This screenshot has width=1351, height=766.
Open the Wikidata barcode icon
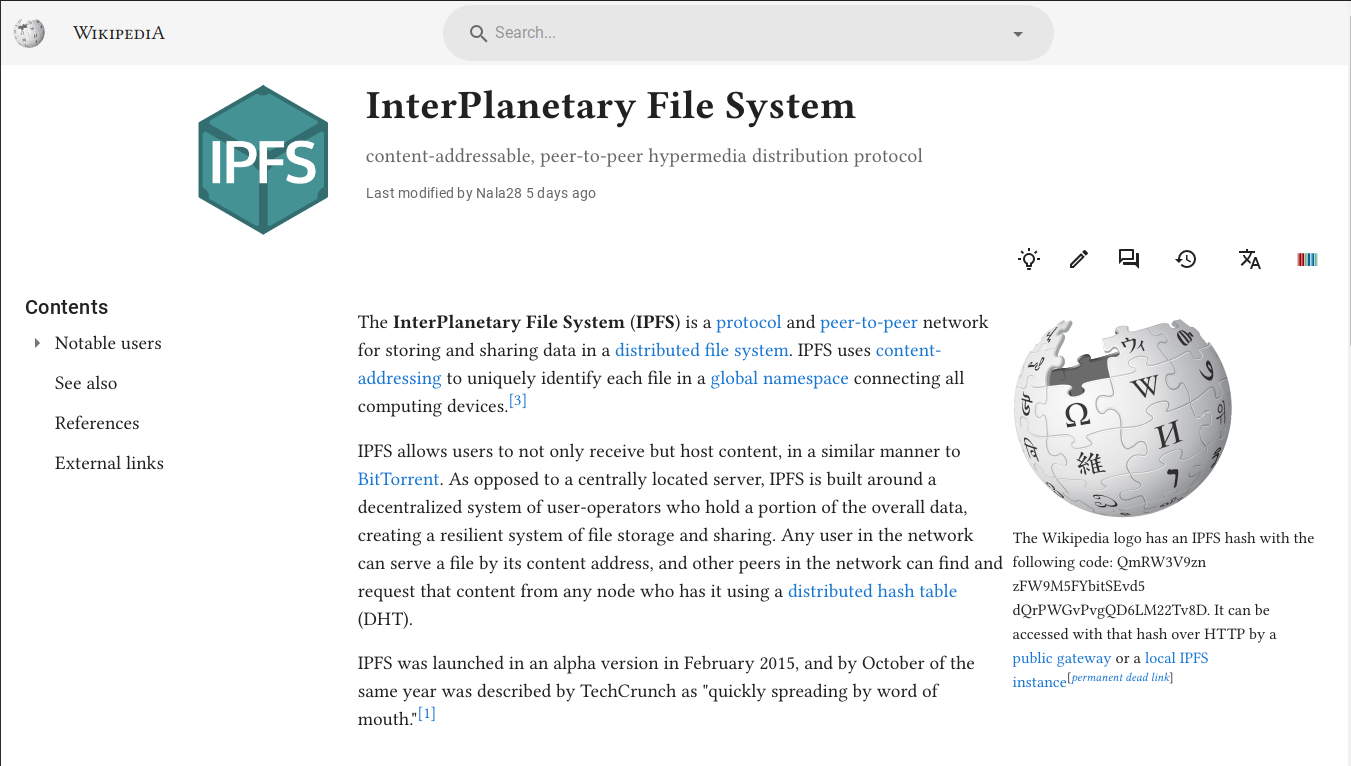coord(1307,259)
